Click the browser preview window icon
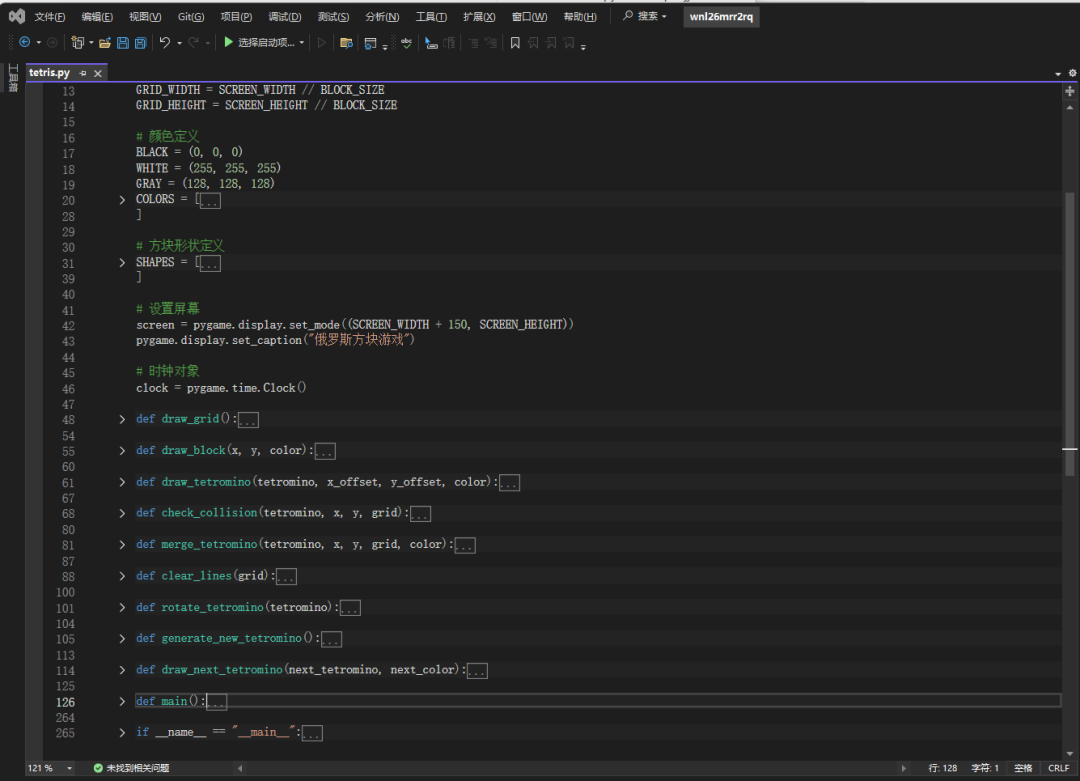Viewport: 1080px width, 781px height. click(370, 43)
